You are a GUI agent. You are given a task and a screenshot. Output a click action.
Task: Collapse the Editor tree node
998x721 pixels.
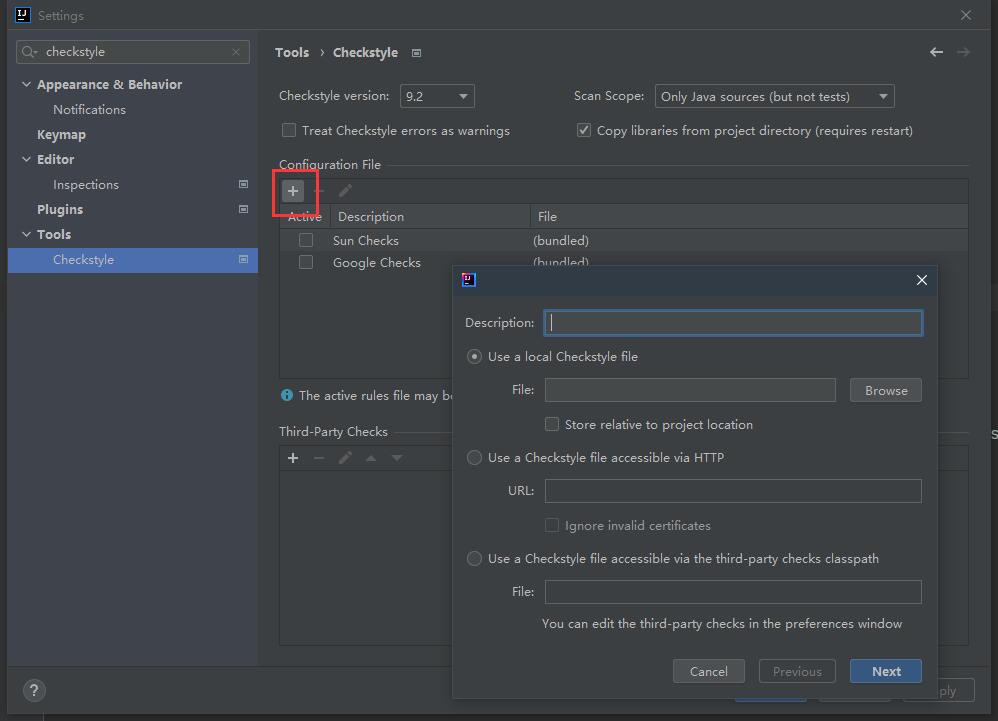(x=26, y=159)
